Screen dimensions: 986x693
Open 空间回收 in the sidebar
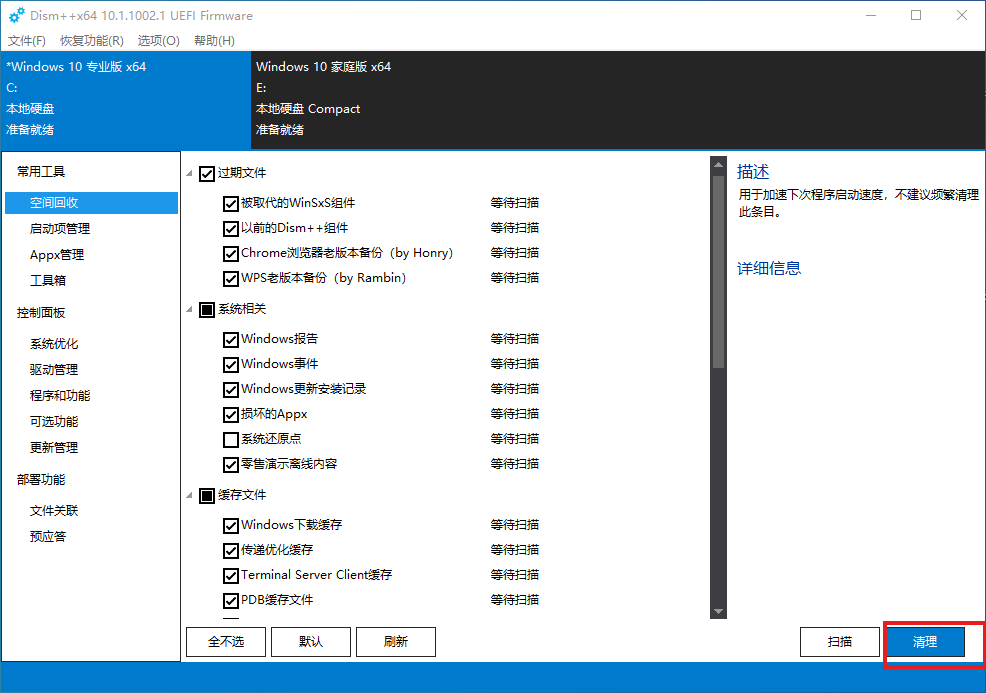92,202
